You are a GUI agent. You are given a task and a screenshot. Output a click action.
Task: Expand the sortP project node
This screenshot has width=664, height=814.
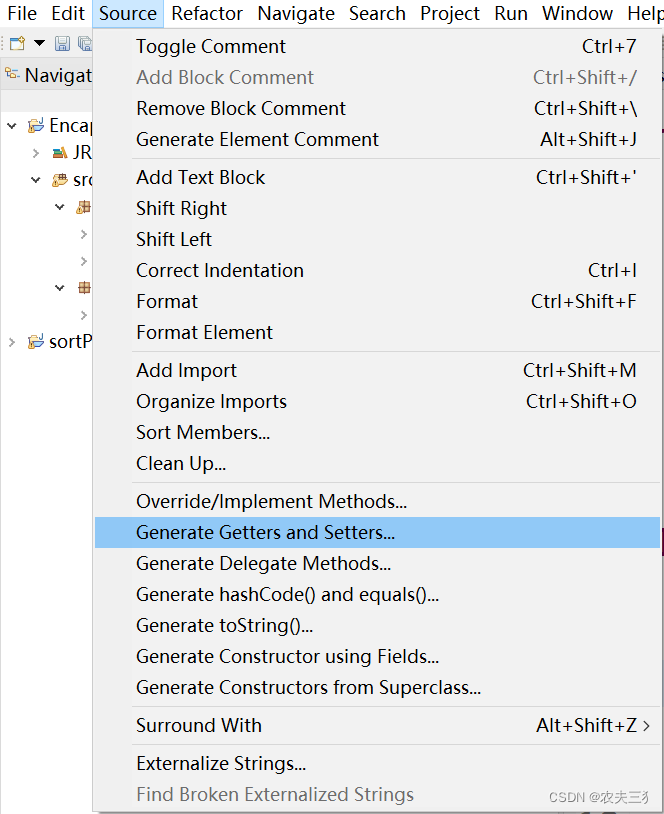12,342
